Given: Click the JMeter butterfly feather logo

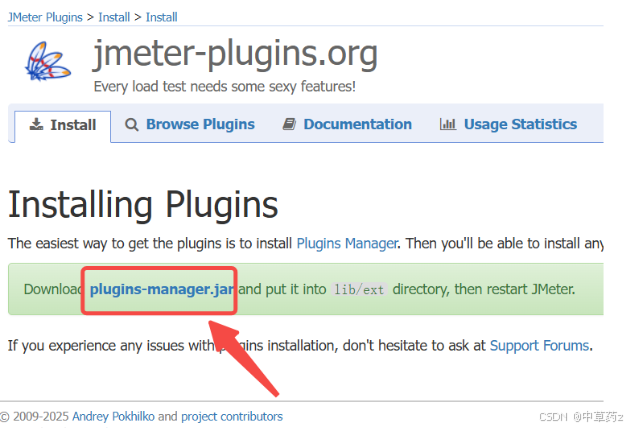Looking at the screenshot, I should tap(48, 61).
